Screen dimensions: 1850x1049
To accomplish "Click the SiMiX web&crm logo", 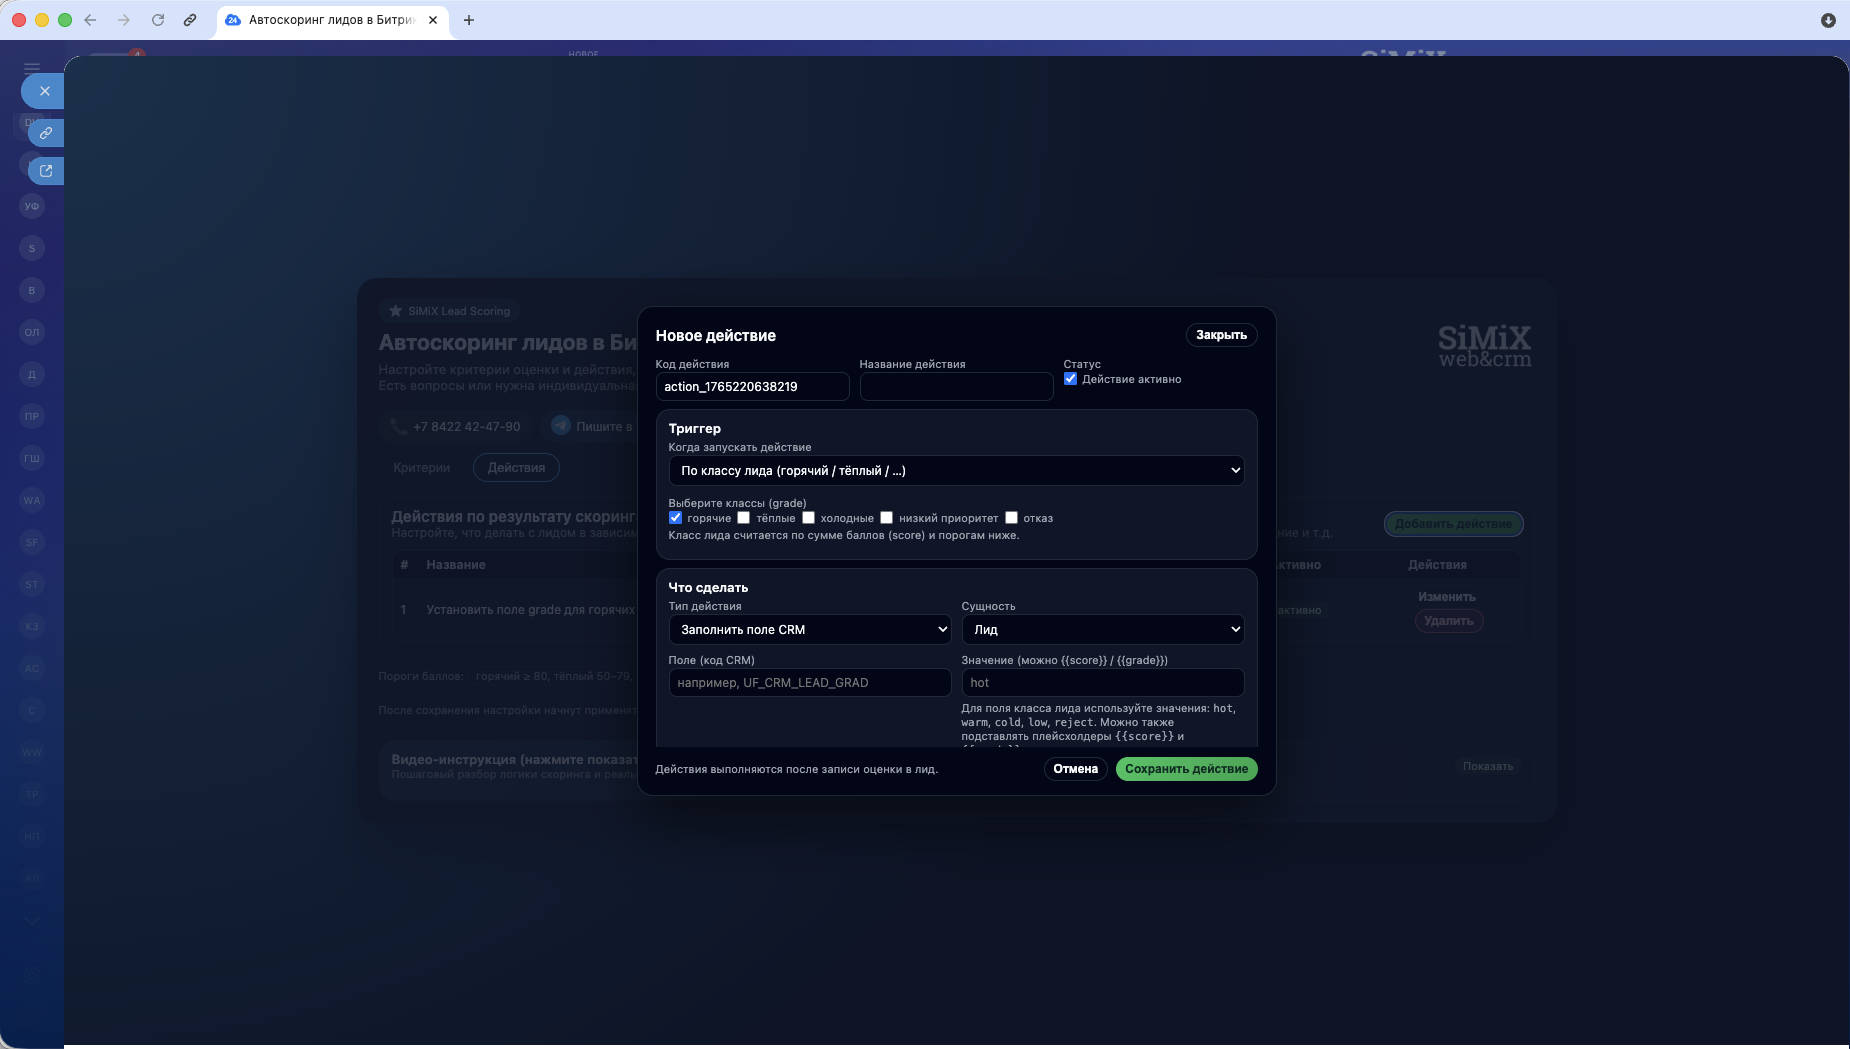I will click(x=1485, y=346).
